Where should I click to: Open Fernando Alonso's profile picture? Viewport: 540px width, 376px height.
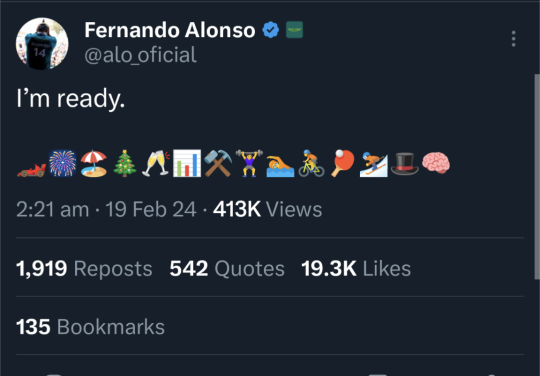(42, 44)
